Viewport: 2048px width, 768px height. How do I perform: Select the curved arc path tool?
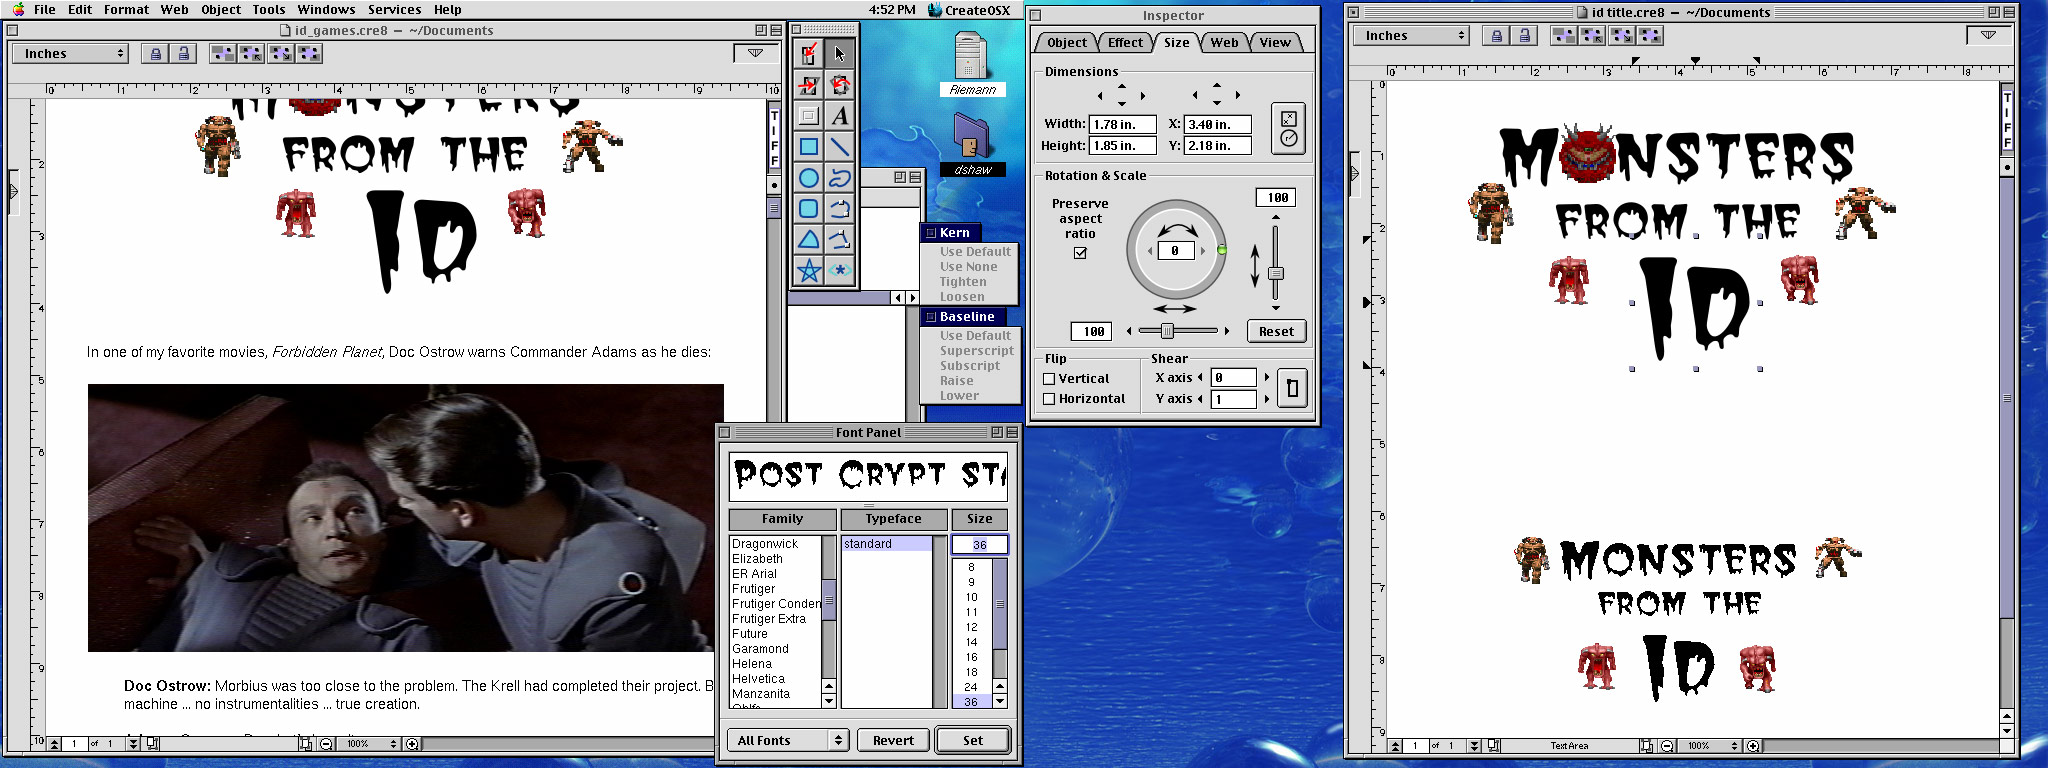(x=840, y=209)
